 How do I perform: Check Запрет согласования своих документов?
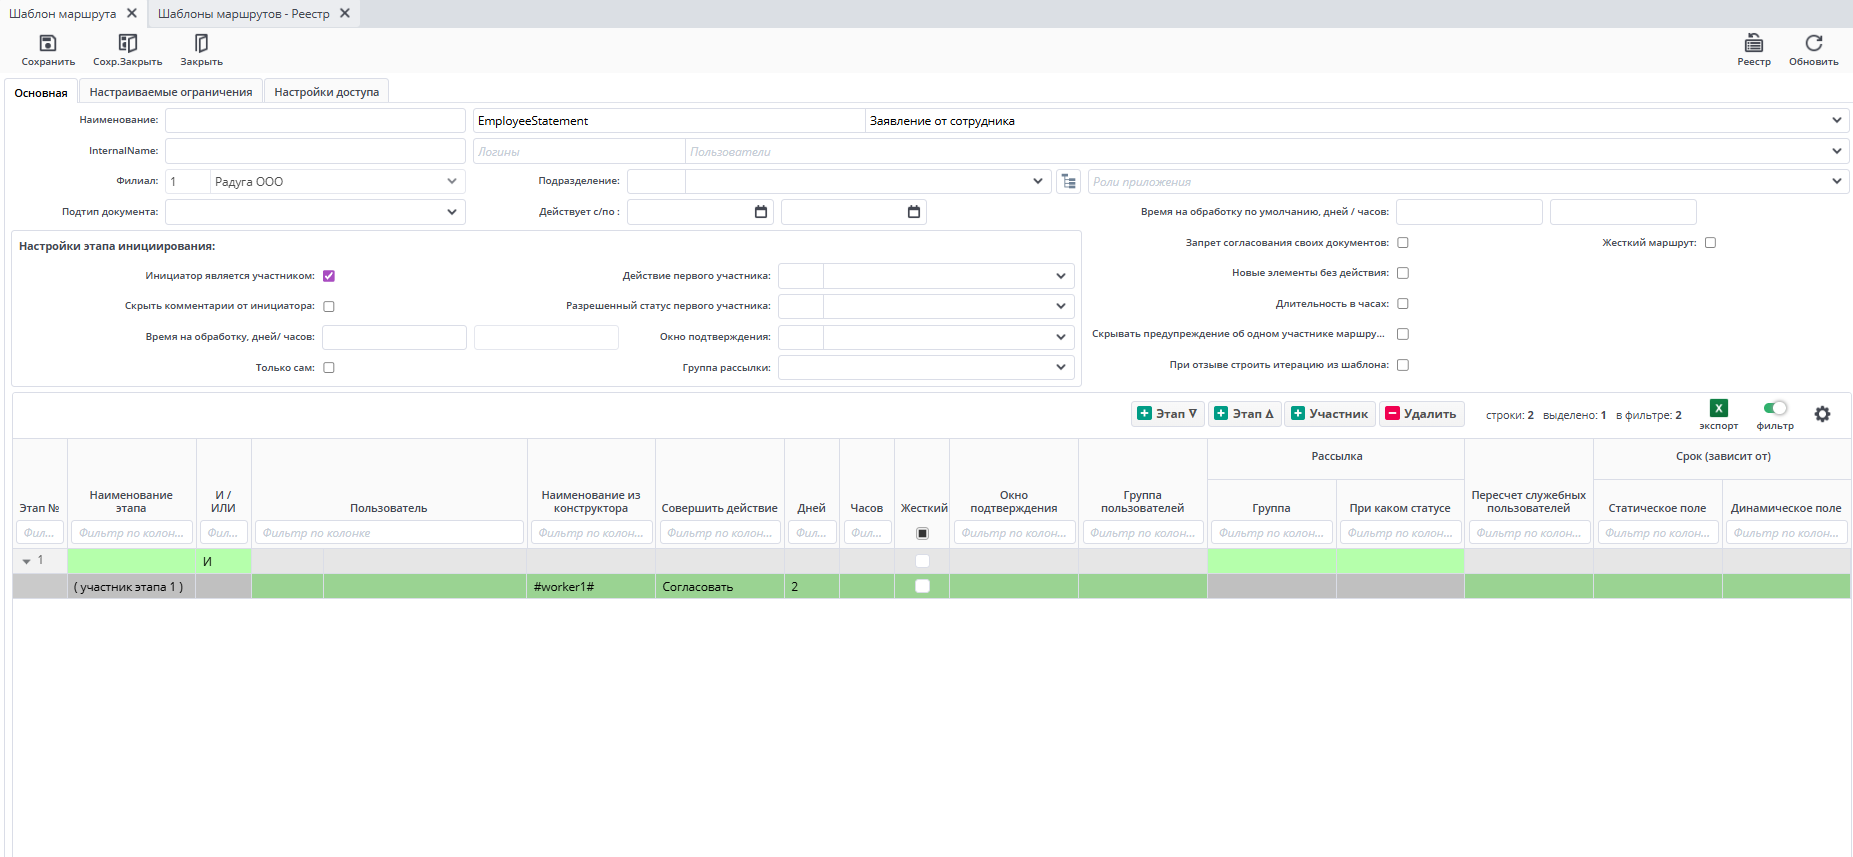point(1403,243)
